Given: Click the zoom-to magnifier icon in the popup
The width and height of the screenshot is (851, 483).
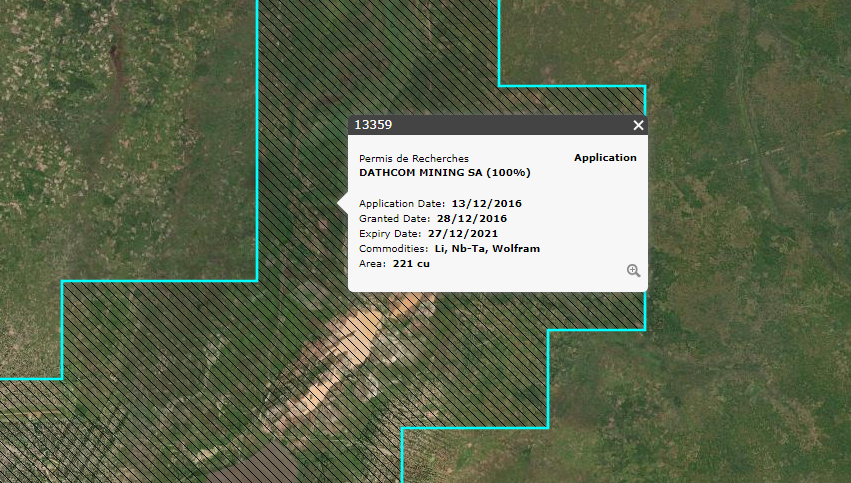Looking at the screenshot, I should click(633, 271).
